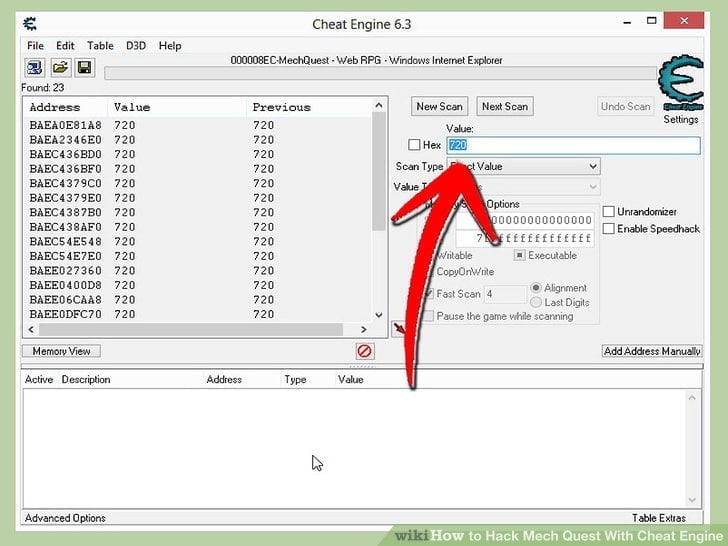Select the Last Digits radio button
The height and width of the screenshot is (546, 728).
[536, 302]
